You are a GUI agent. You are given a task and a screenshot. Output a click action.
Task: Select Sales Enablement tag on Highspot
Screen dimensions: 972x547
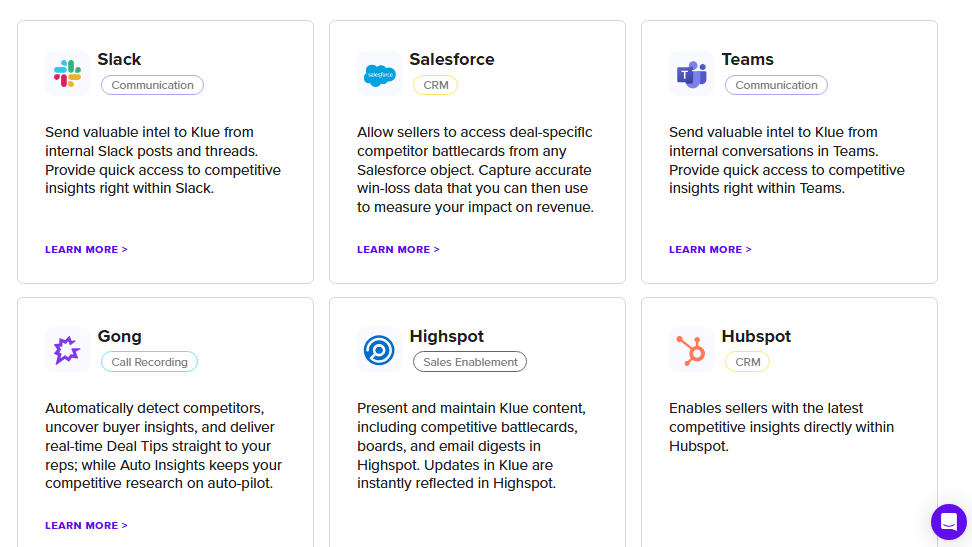pyautogui.click(x=470, y=362)
